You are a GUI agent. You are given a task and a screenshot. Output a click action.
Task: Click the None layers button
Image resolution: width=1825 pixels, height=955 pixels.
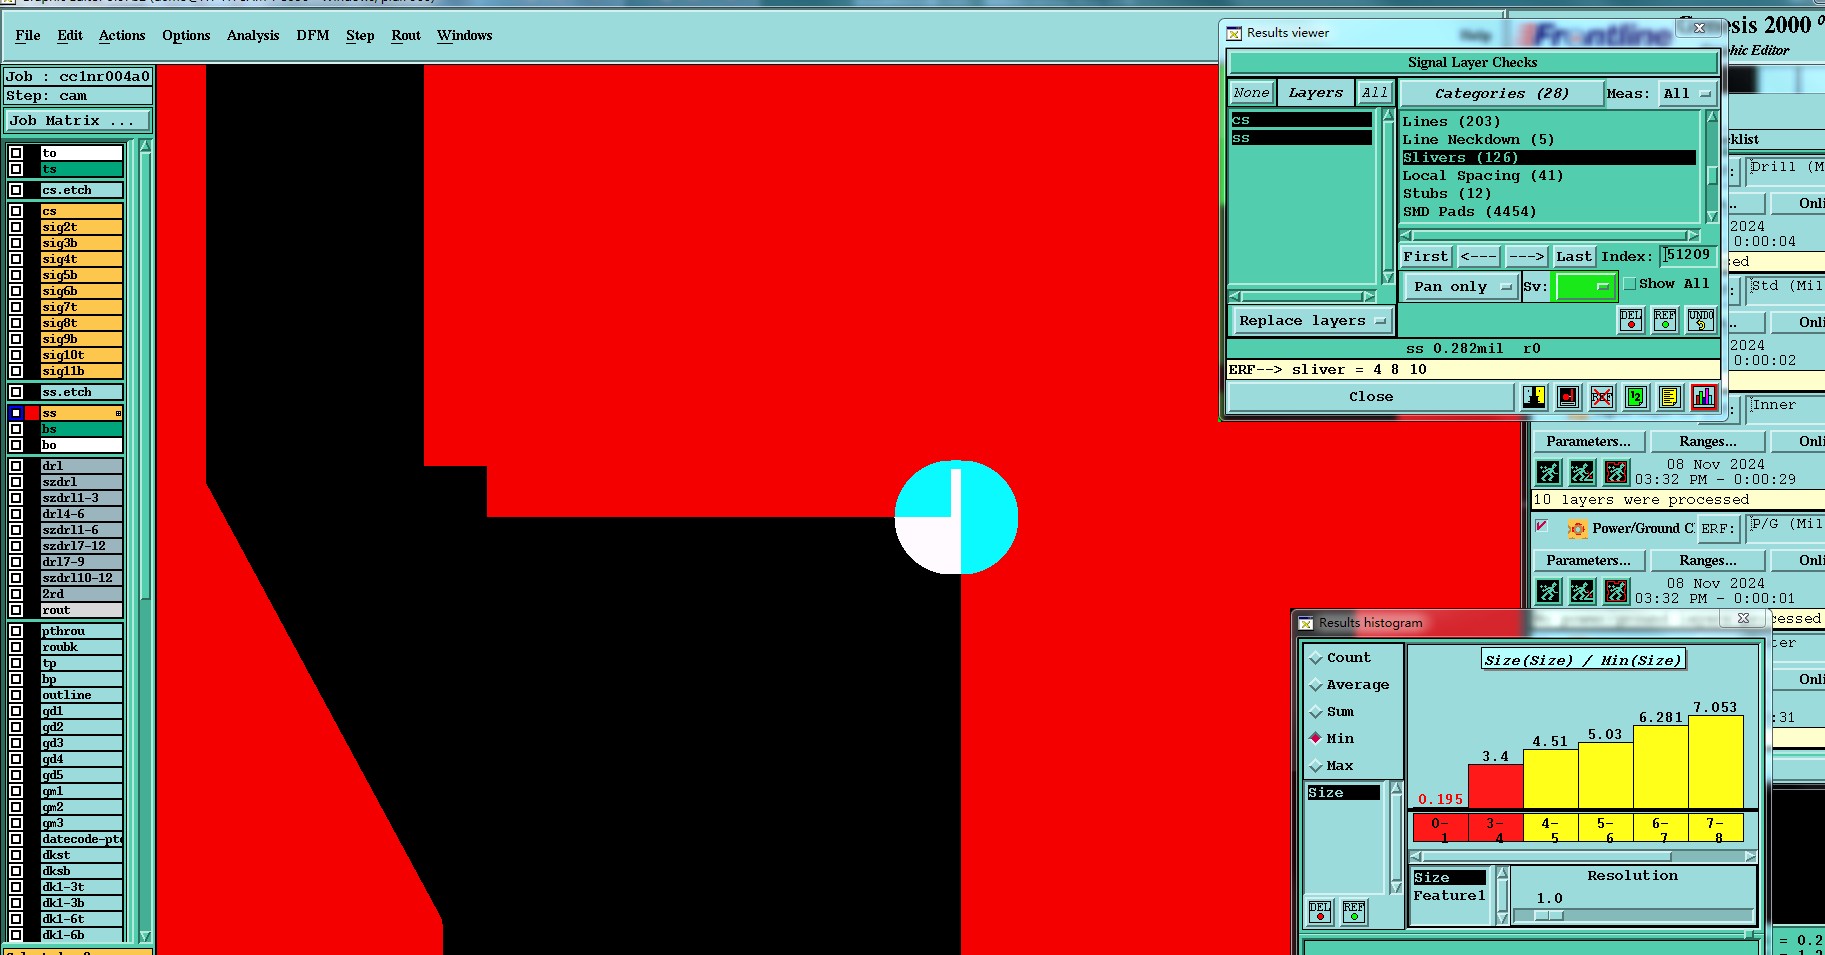(x=1251, y=93)
